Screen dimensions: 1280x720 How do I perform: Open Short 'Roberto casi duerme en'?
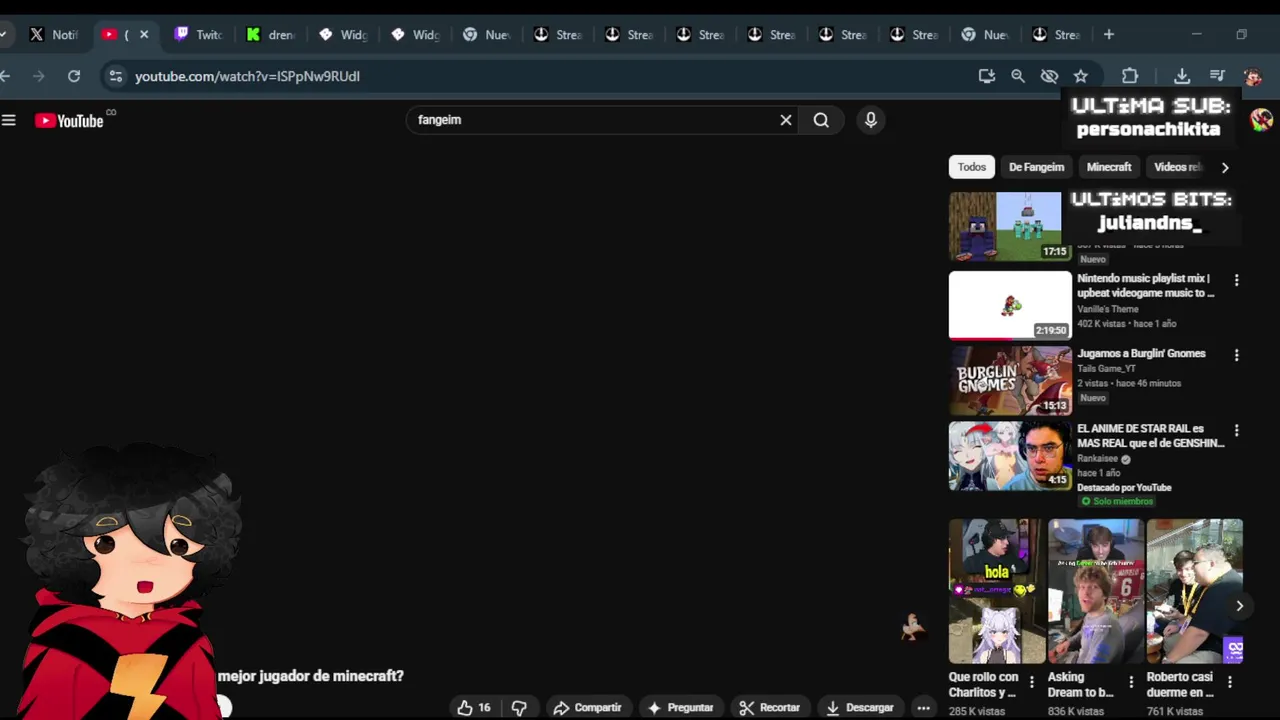tap(1195, 591)
